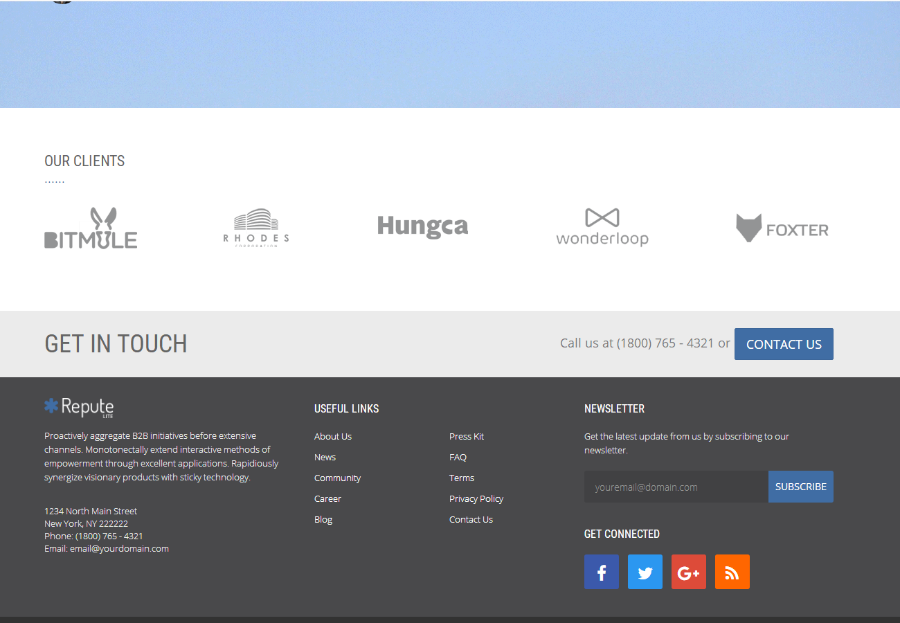
Task: Open the Hungca client logo
Action: (422, 227)
